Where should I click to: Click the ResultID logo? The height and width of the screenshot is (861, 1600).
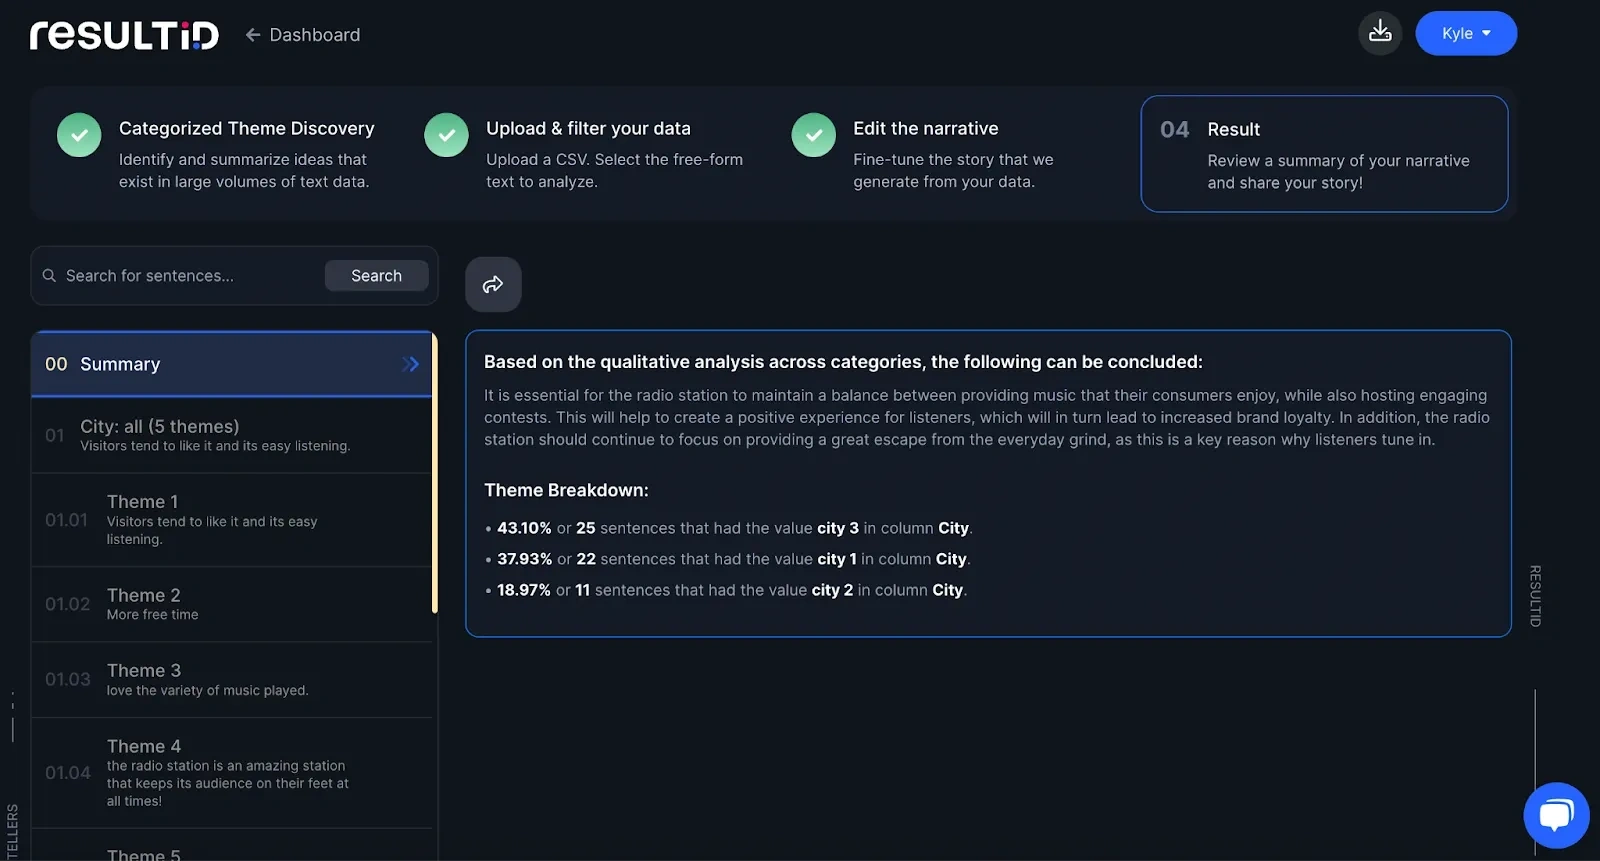124,35
